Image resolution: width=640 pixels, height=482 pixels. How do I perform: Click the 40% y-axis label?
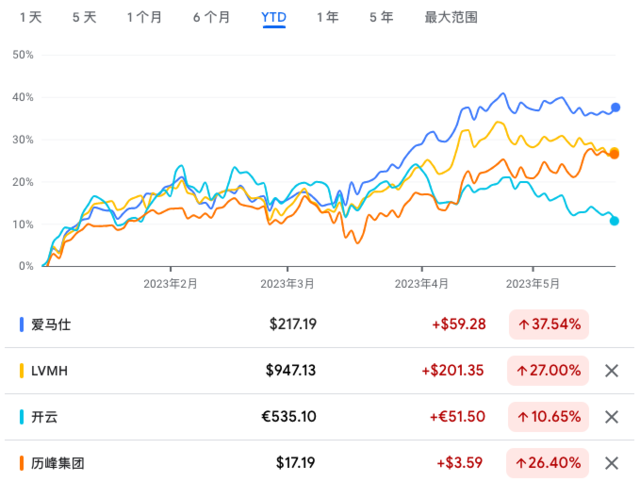pos(23,97)
